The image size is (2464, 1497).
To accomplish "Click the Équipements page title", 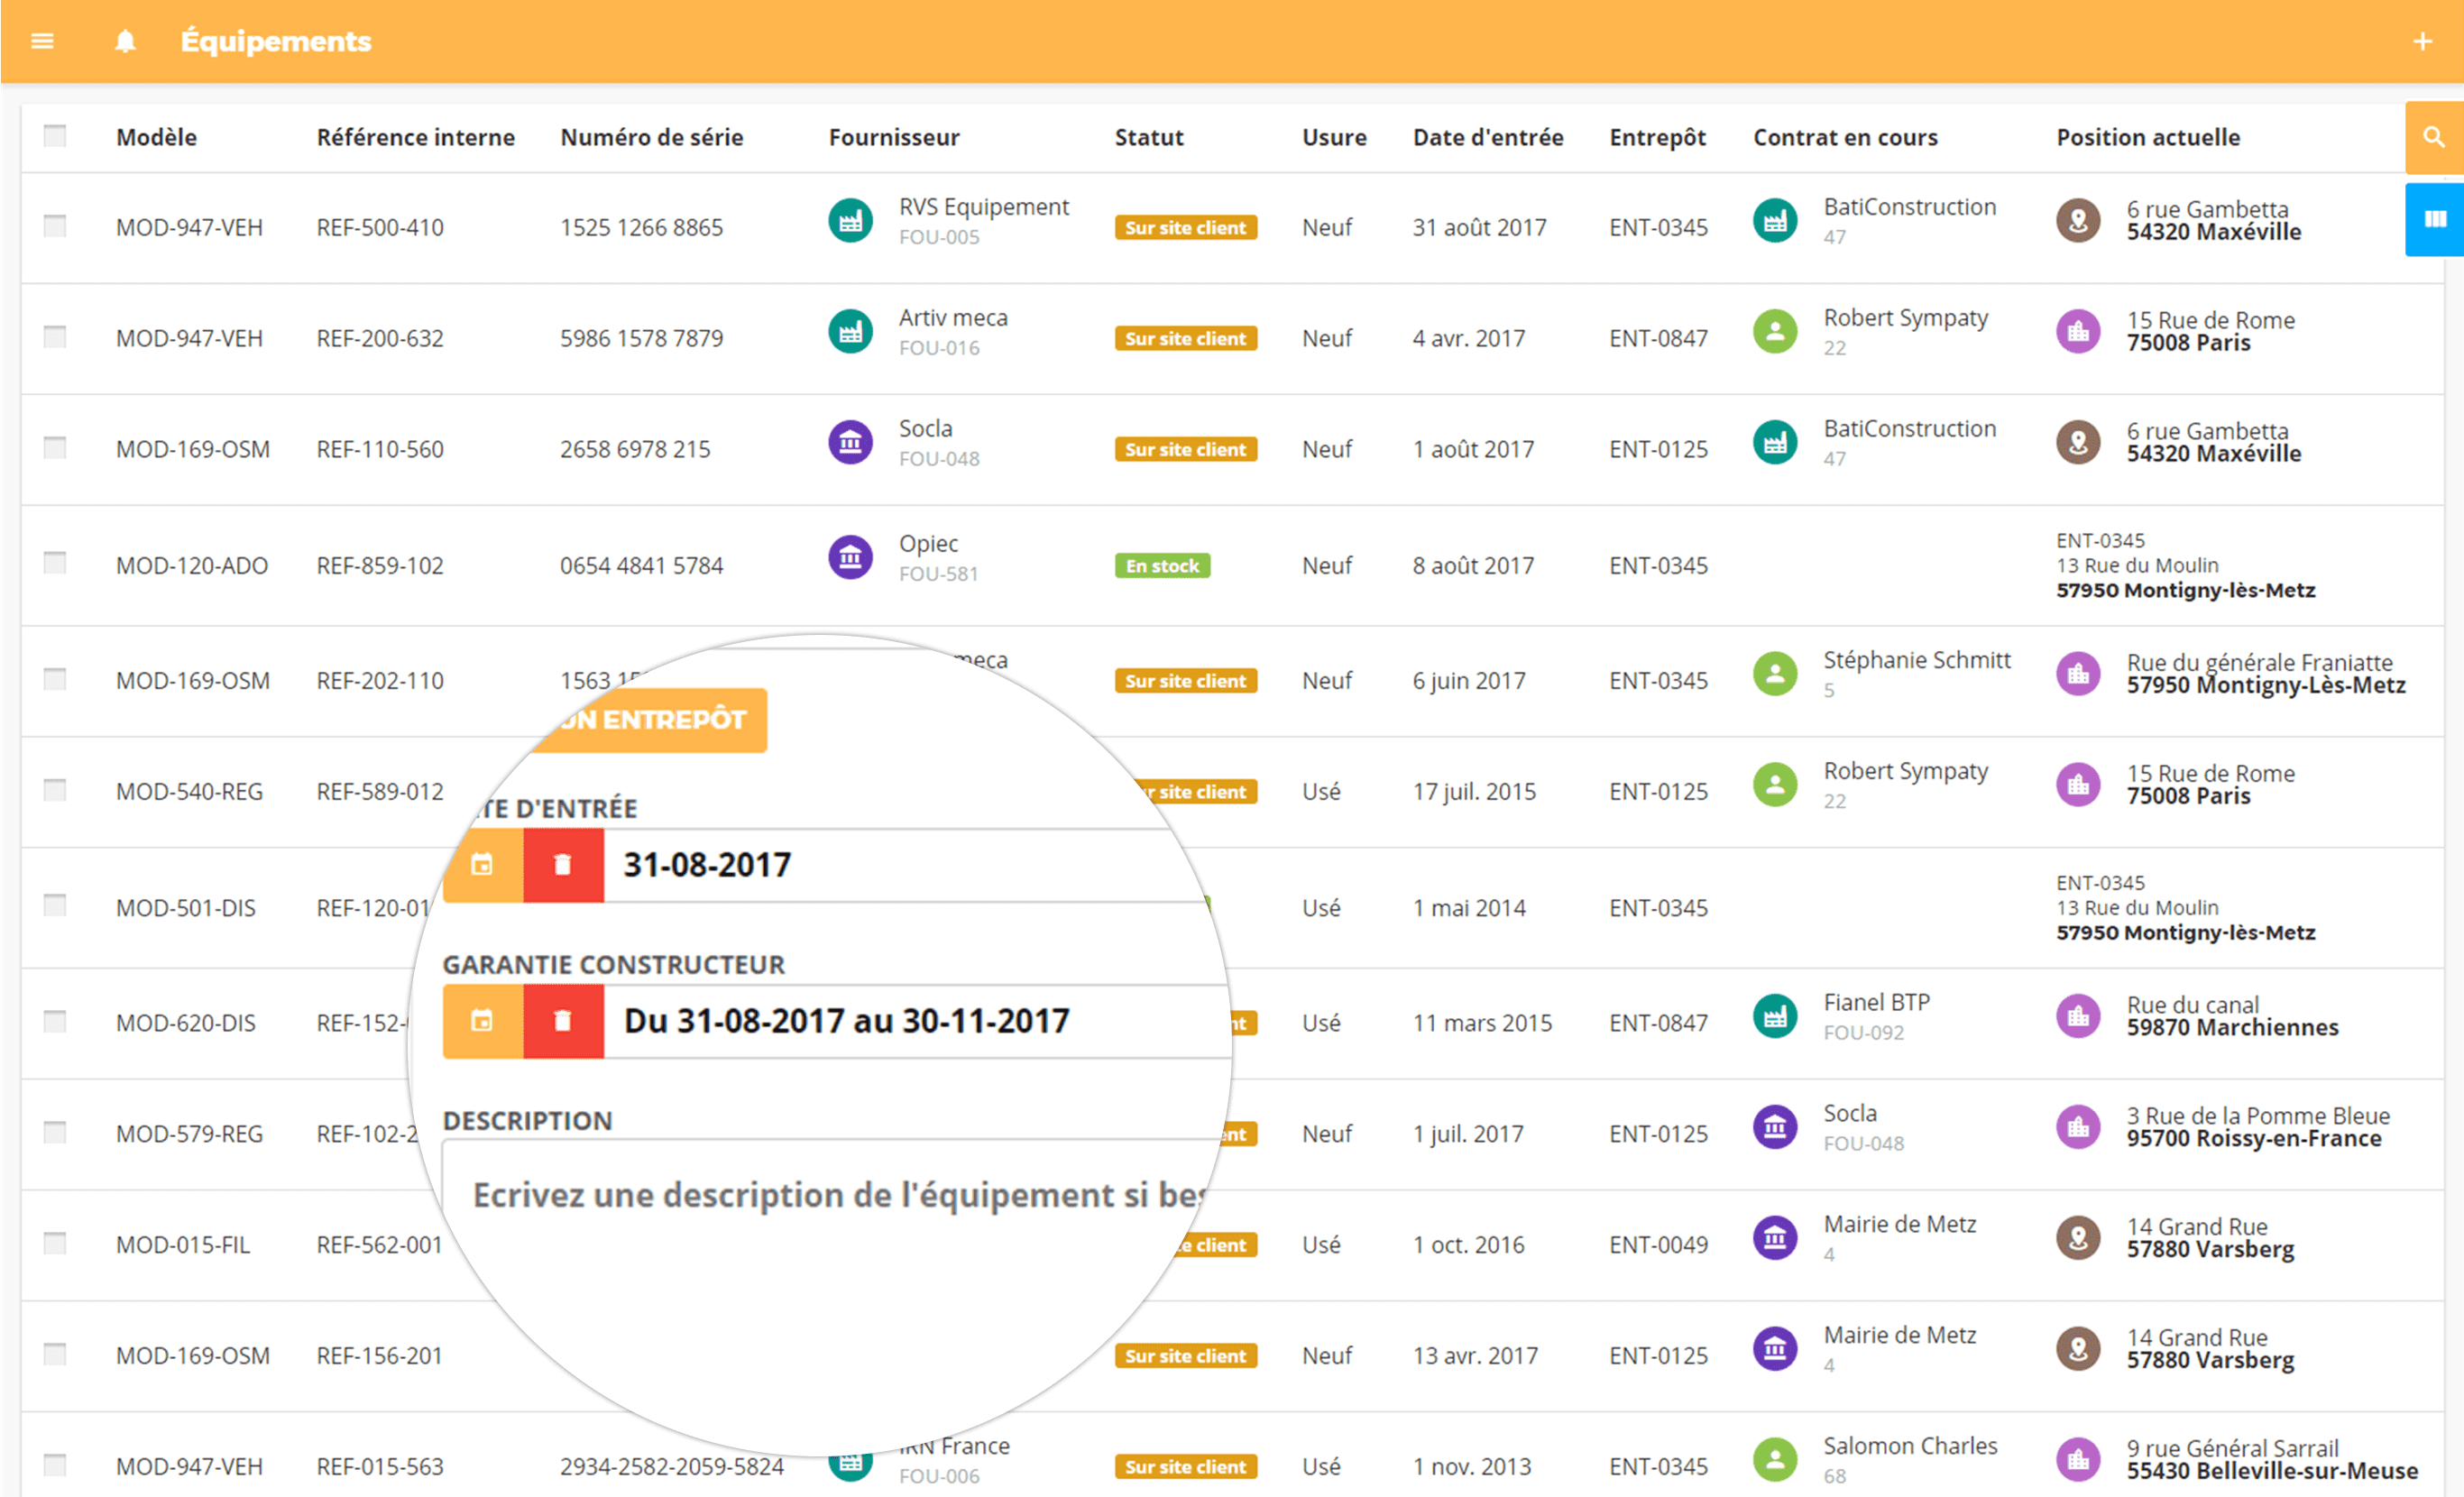I will coord(276,41).
